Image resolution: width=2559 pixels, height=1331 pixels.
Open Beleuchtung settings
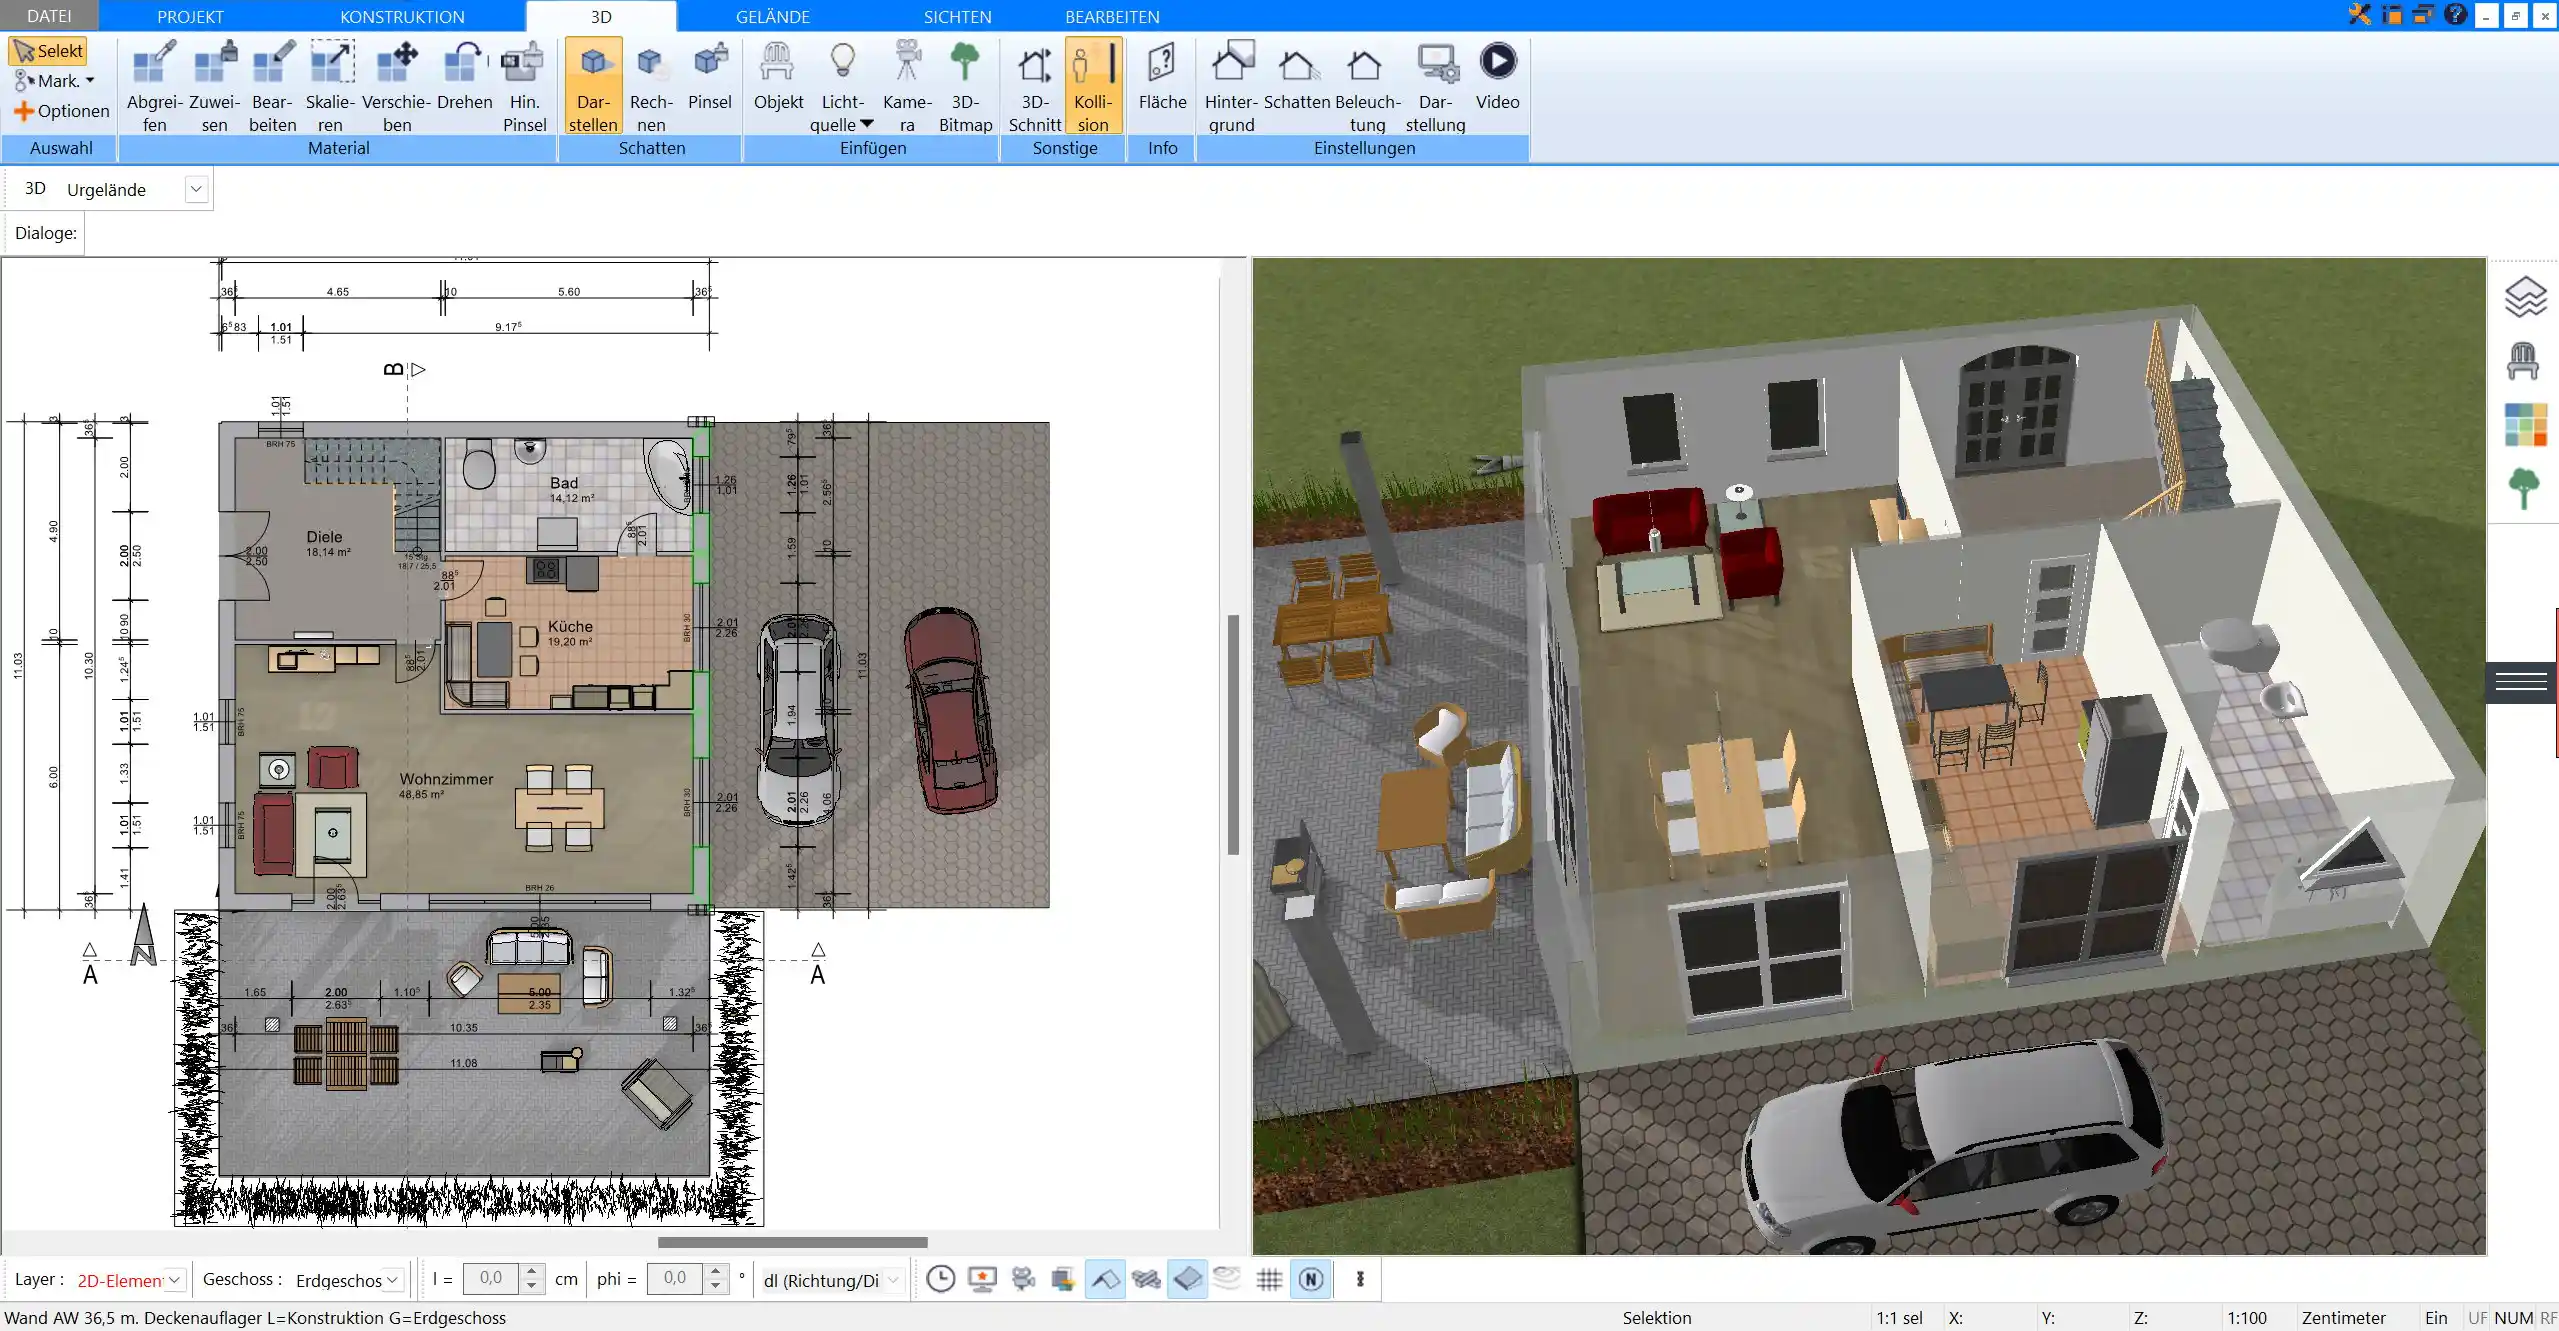click(1367, 86)
